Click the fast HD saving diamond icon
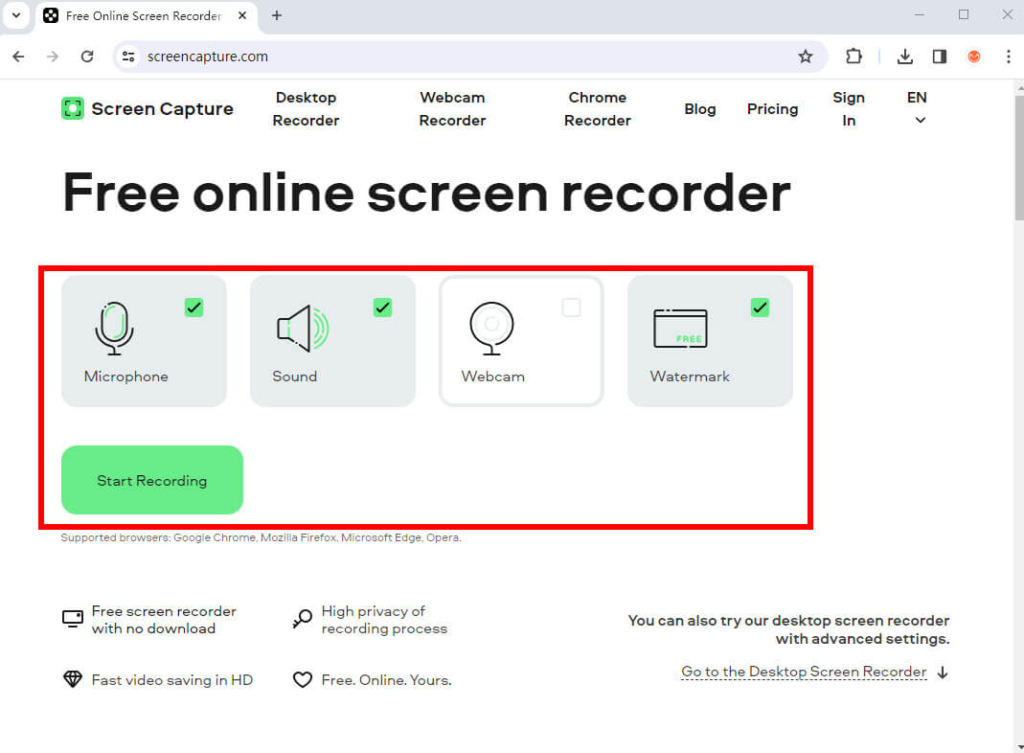The width and height of the screenshot is (1024, 753). coord(72,679)
